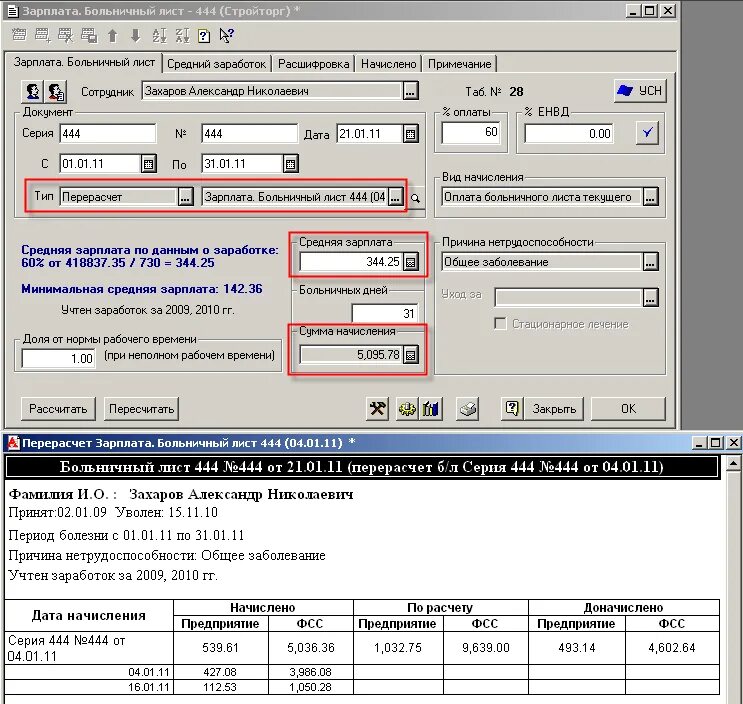This screenshot has width=743, height=704.
Task: Click the blue checkmark ЕНВД button
Action: tap(647, 133)
